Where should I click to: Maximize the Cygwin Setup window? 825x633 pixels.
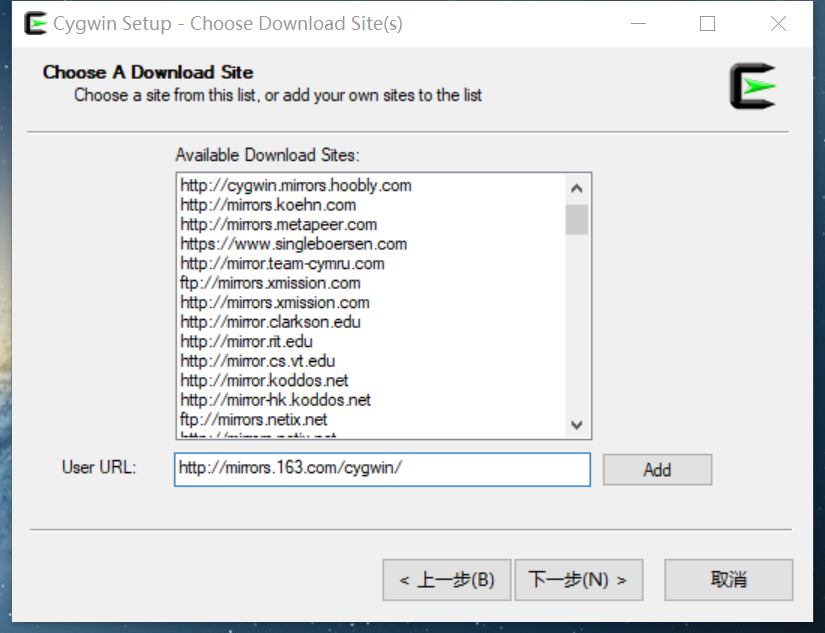tap(707, 24)
